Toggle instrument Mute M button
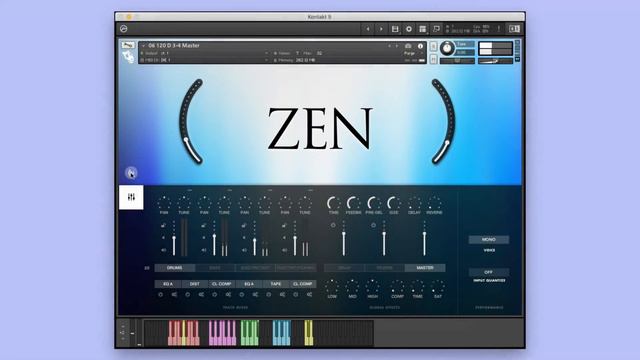This screenshot has height=360, width=640. pos(433,59)
